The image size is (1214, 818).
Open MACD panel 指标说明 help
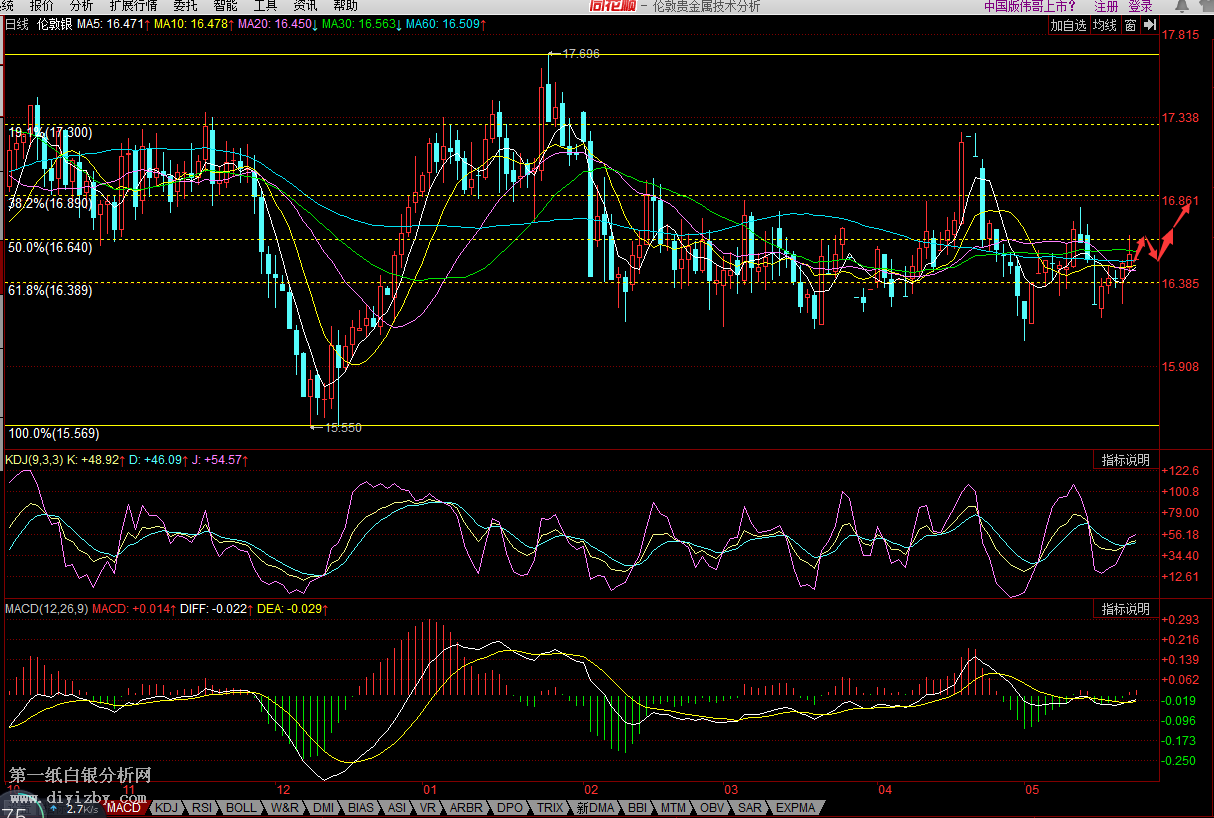point(1126,609)
